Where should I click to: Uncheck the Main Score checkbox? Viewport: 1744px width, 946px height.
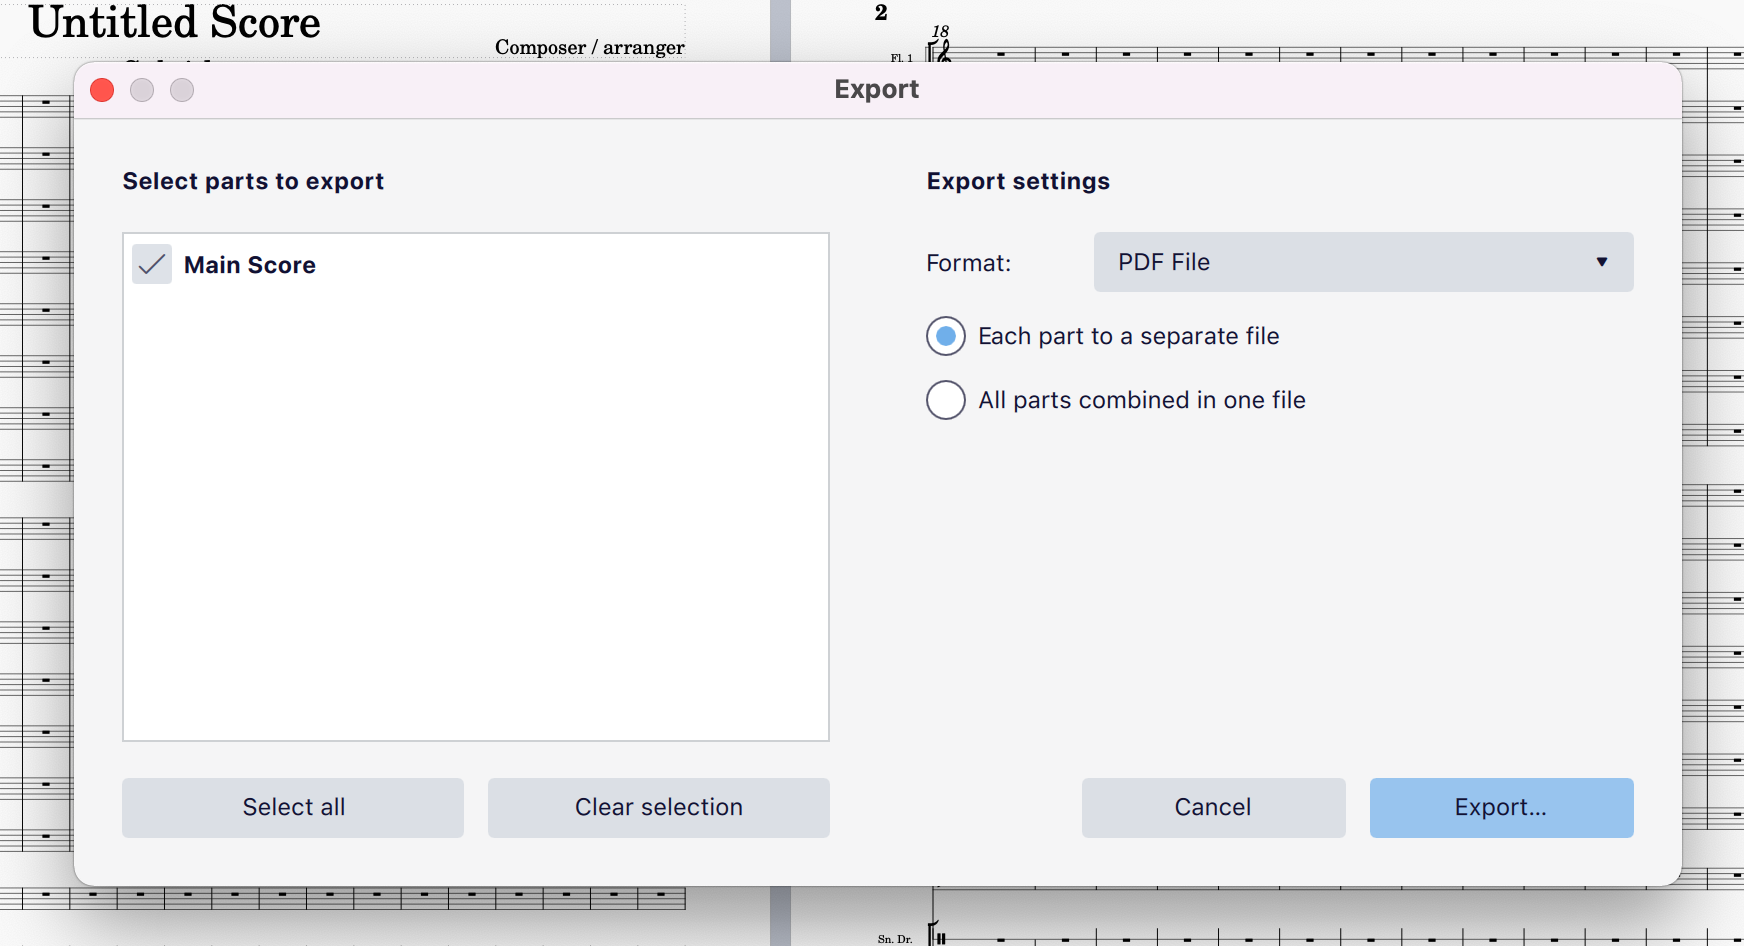(x=151, y=265)
